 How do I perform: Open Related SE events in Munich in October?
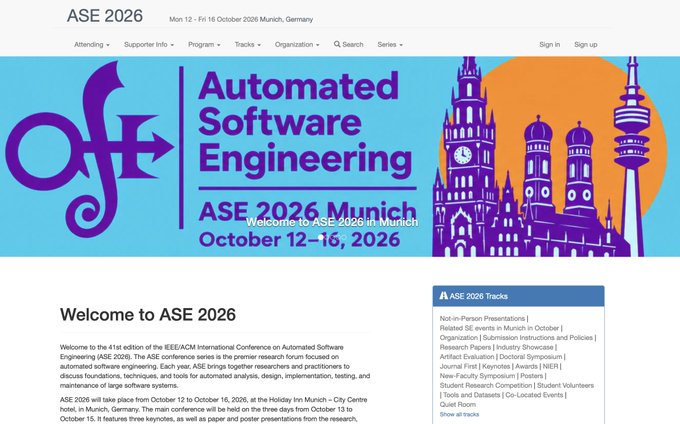click(499, 328)
